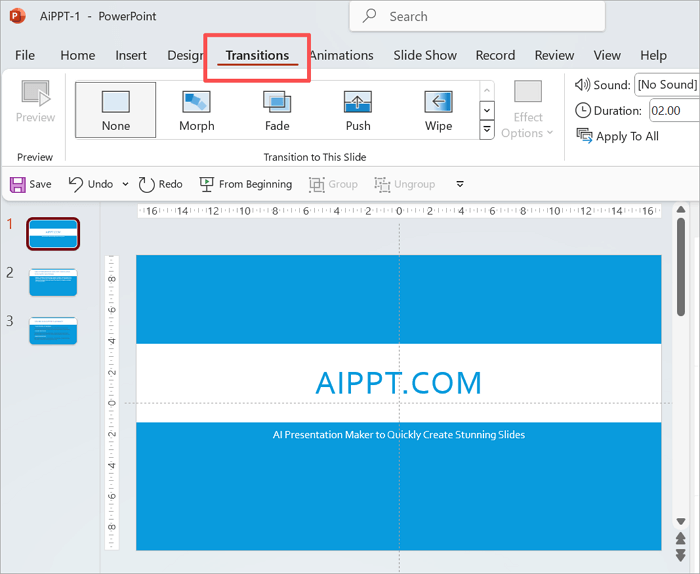Select the None transition
Viewport: 700px width, 574px height.
116,110
